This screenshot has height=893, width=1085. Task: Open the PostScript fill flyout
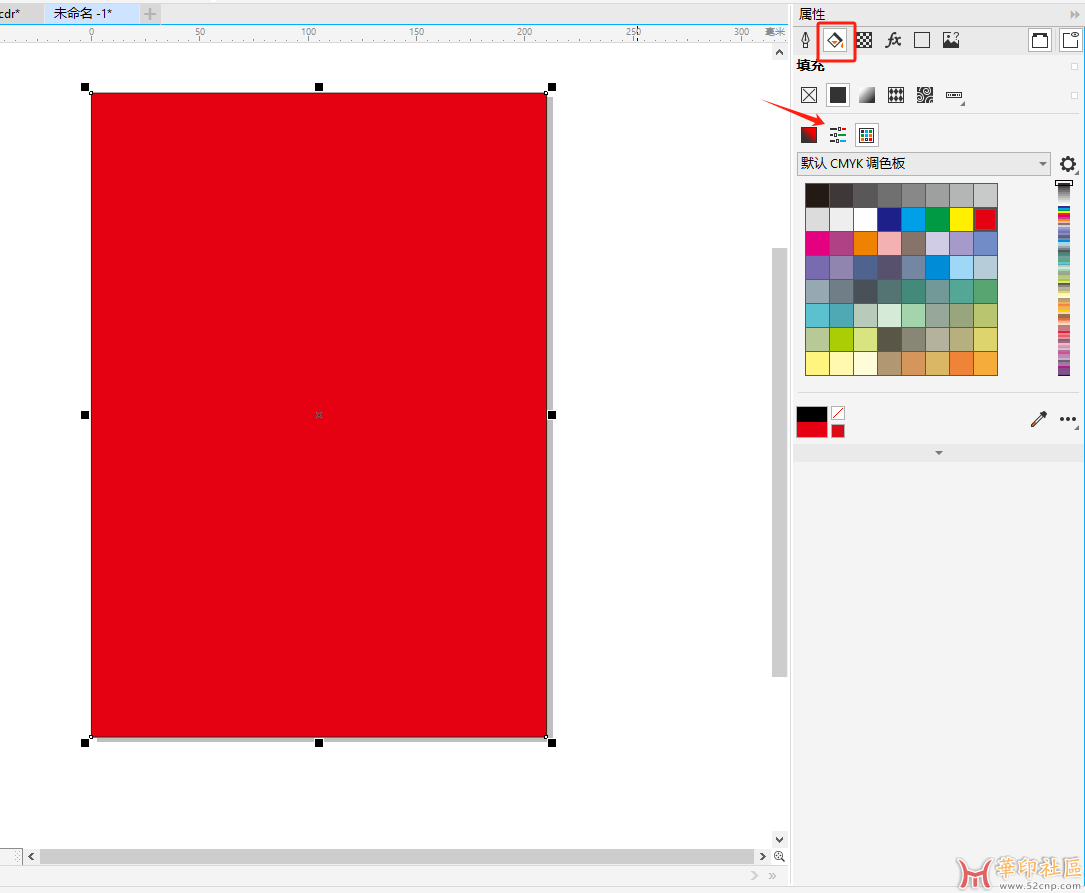[955, 96]
